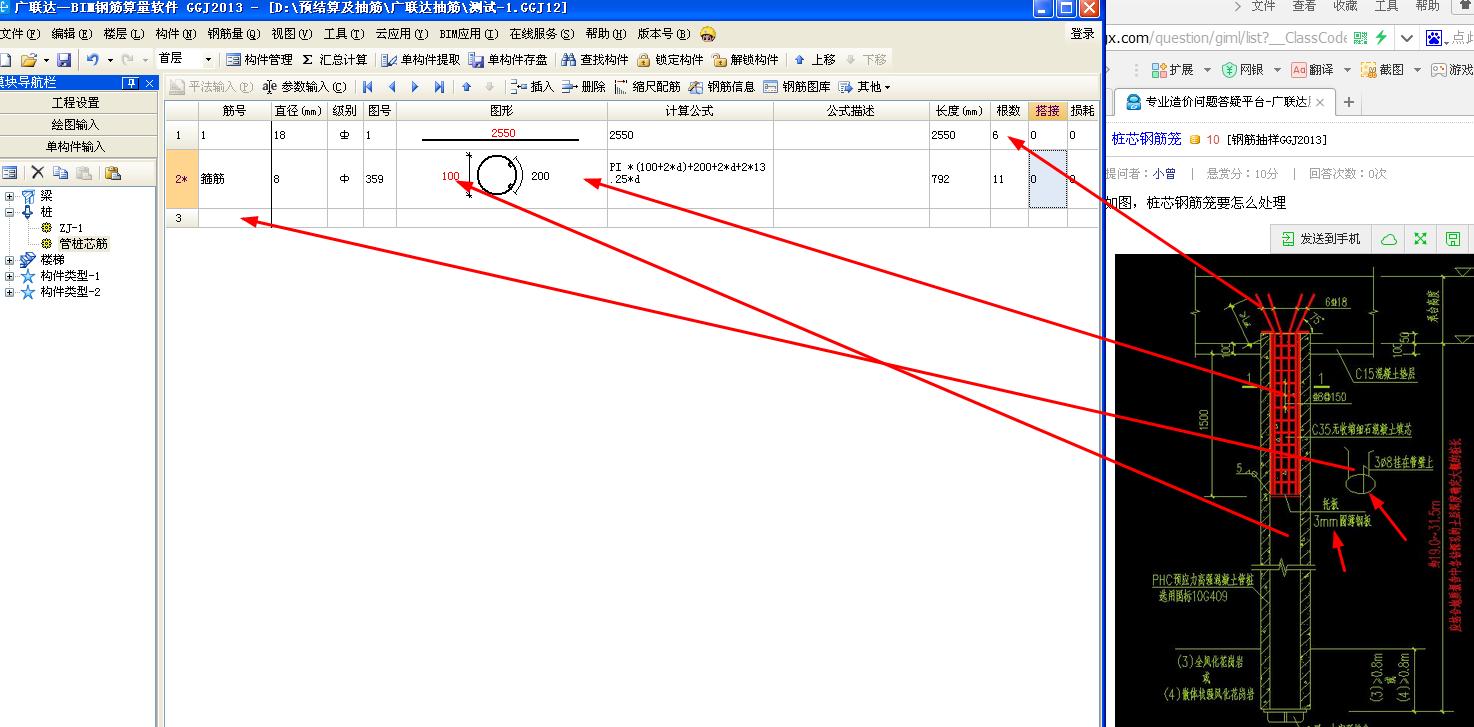Click the 搭接 column header
Image resolution: width=1474 pixels, height=727 pixels.
pos(1047,111)
